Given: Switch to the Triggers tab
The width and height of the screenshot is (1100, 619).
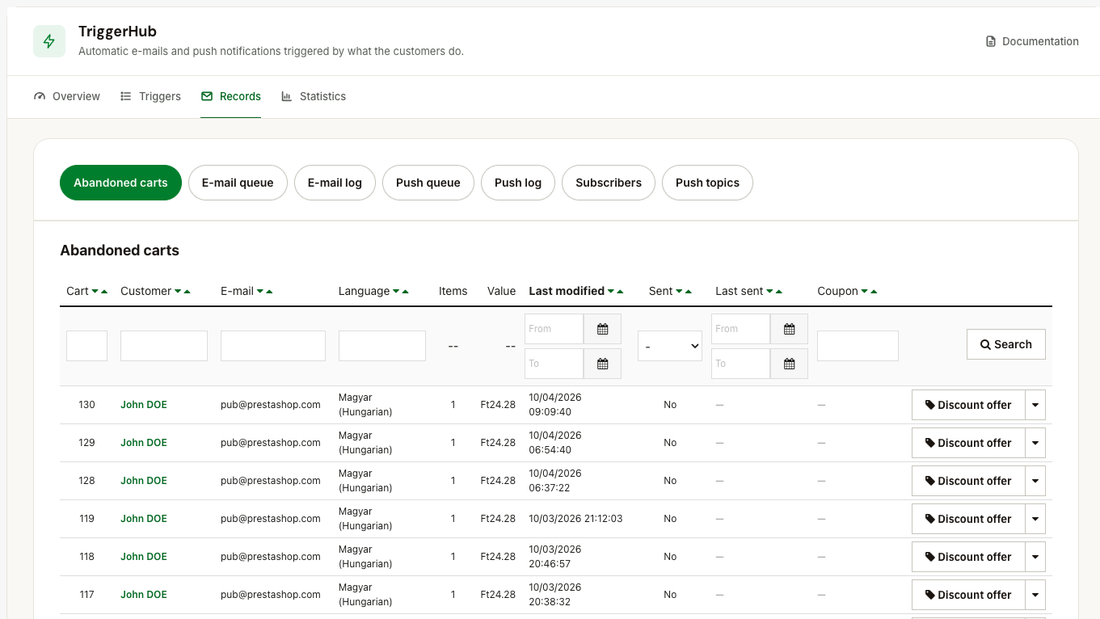Looking at the screenshot, I should (150, 96).
